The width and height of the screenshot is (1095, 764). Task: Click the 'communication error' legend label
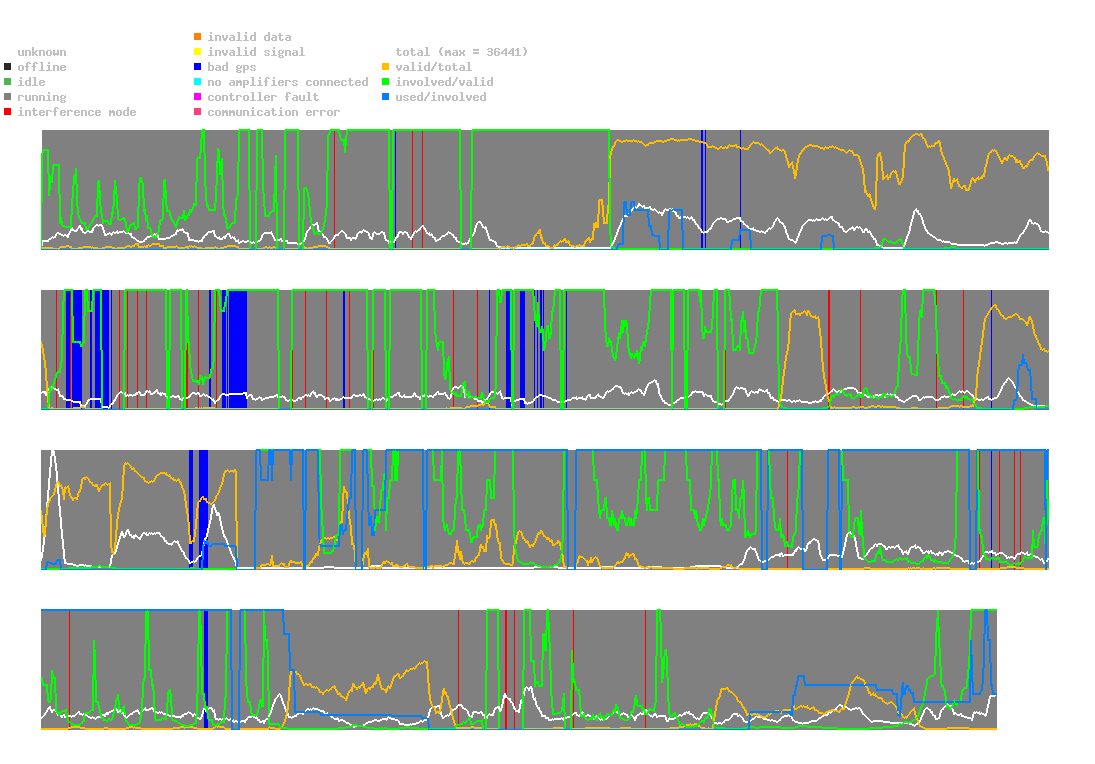point(274,112)
